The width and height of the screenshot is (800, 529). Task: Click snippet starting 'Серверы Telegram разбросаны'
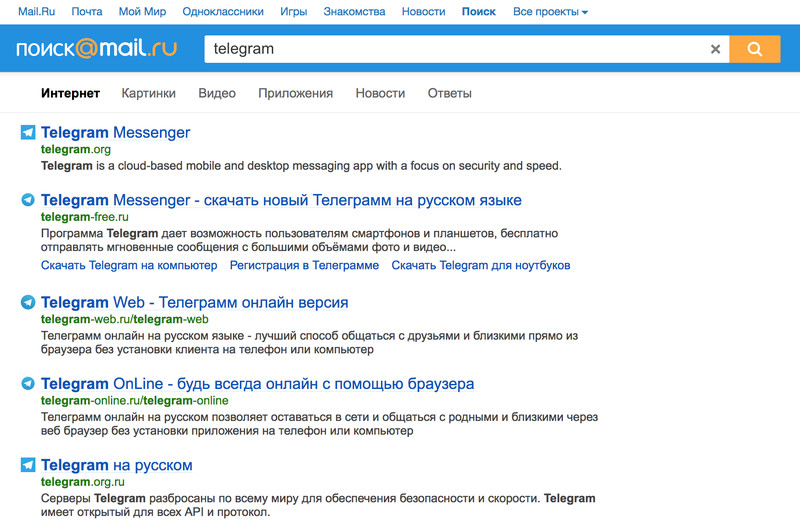[x=318, y=505]
